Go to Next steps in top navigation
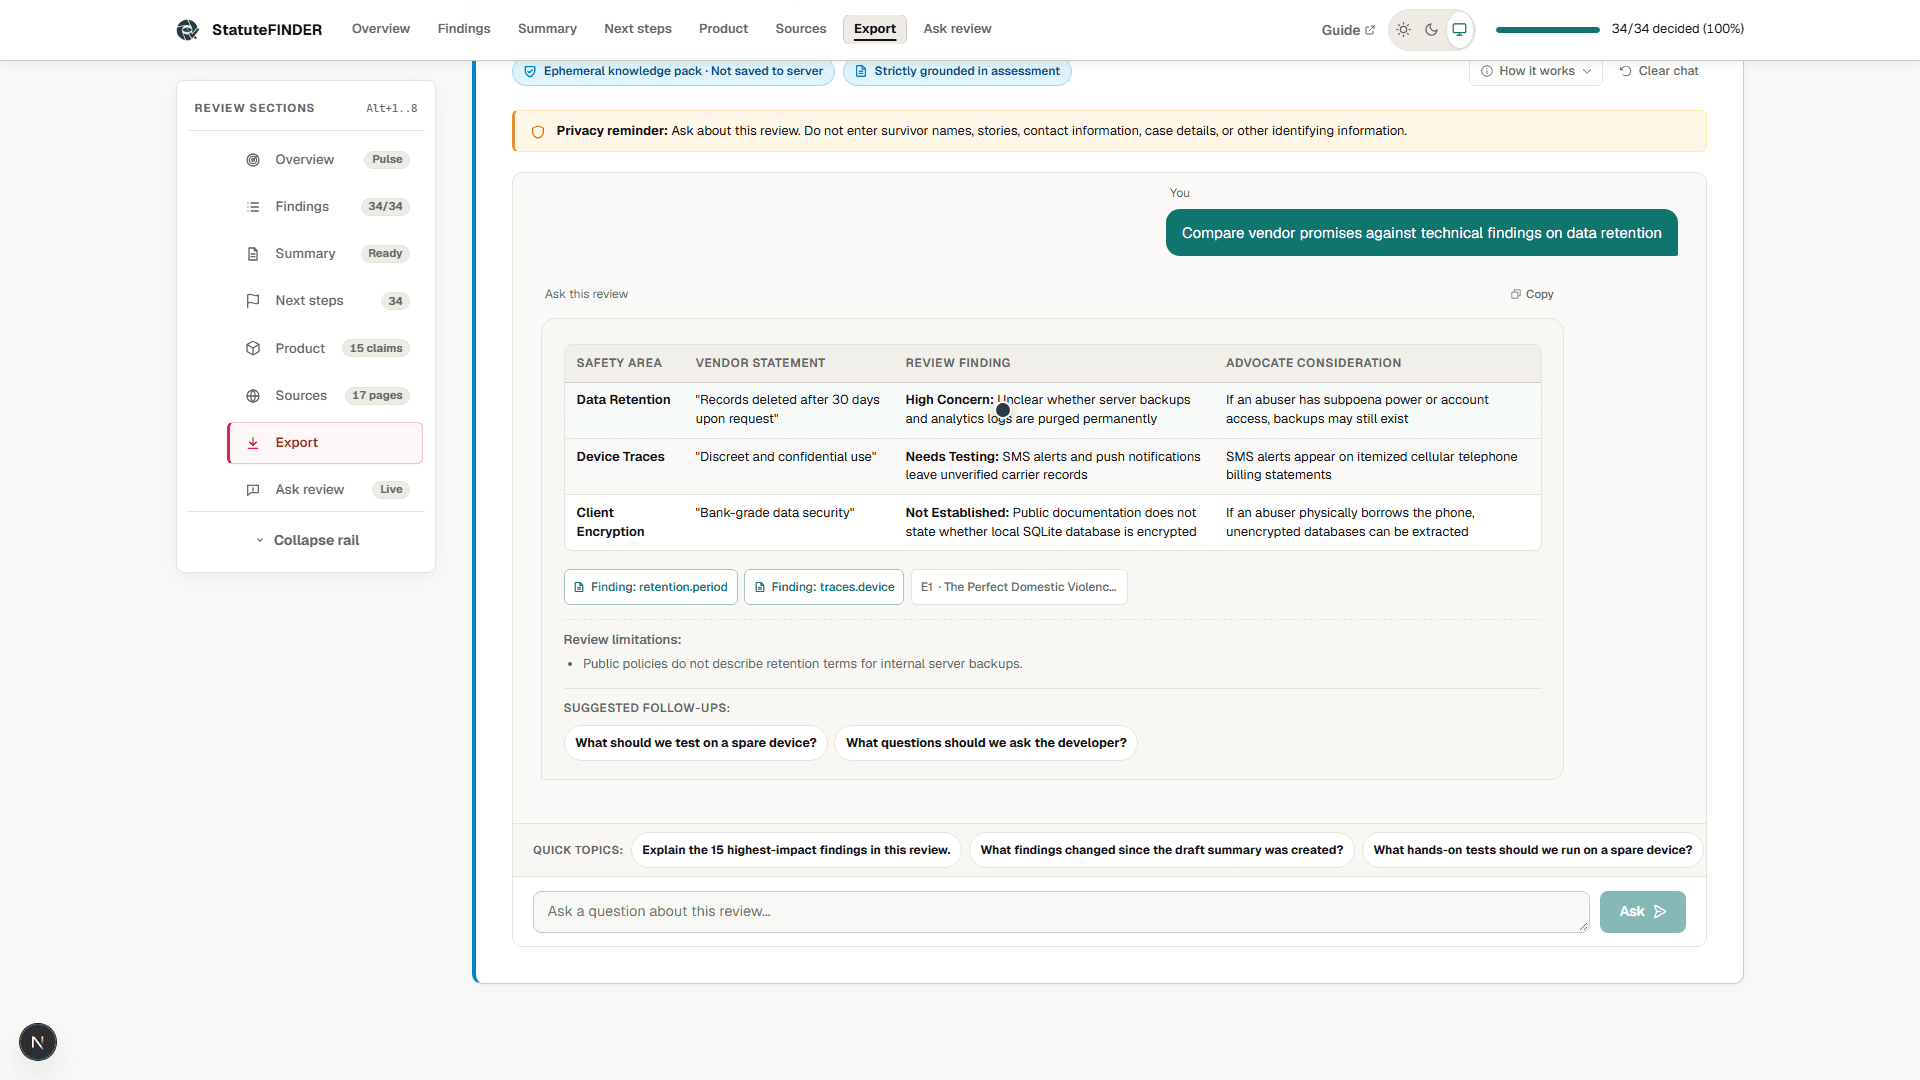This screenshot has height=1080, width=1920. [638, 29]
